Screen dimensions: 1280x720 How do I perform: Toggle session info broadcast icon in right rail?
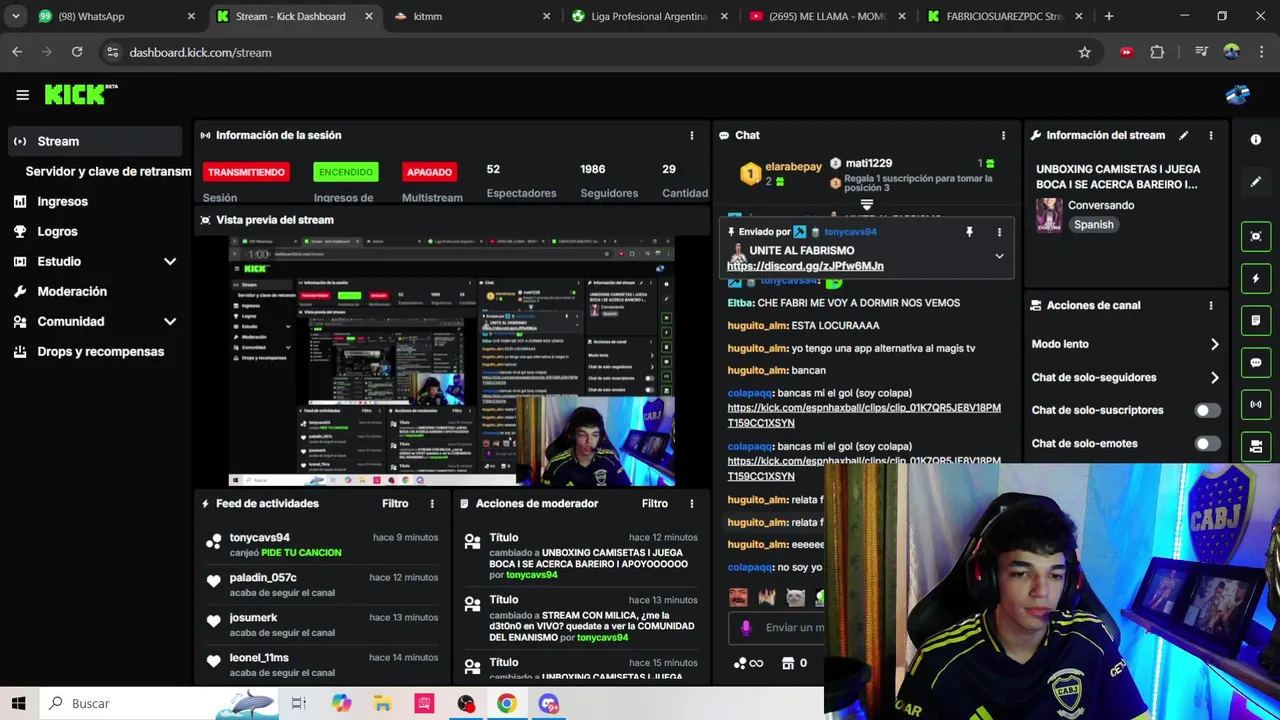point(1256,404)
